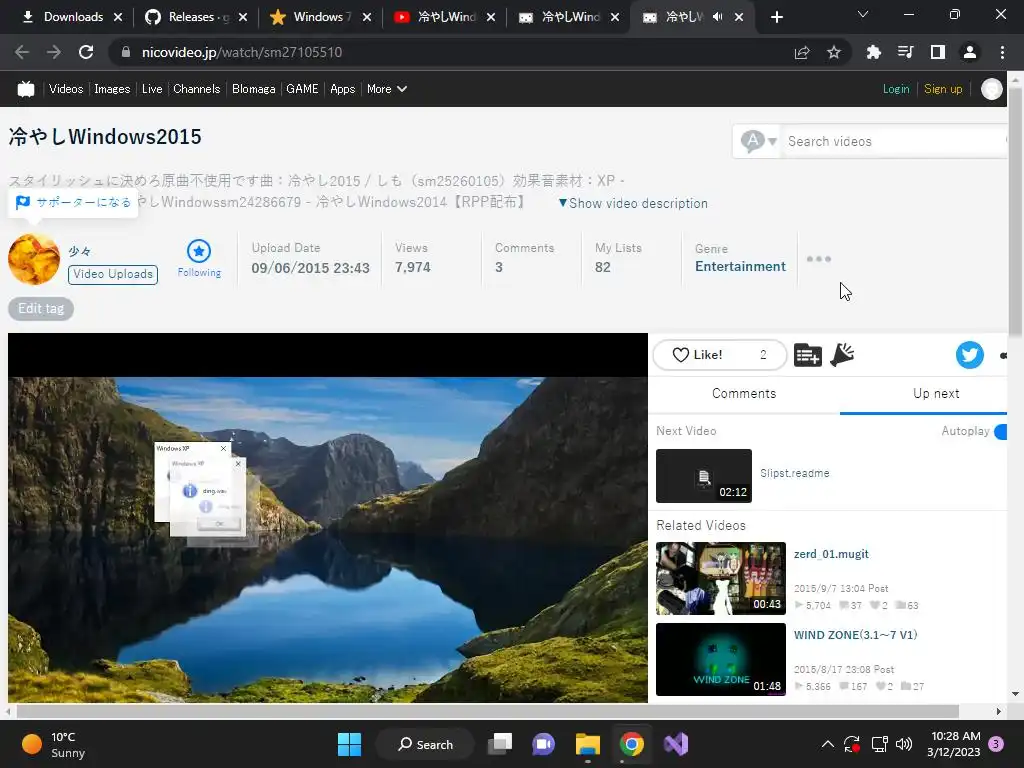The height and width of the screenshot is (768, 1024).
Task: Open the Chrome extensions puzzle icon
Action: 873,52
